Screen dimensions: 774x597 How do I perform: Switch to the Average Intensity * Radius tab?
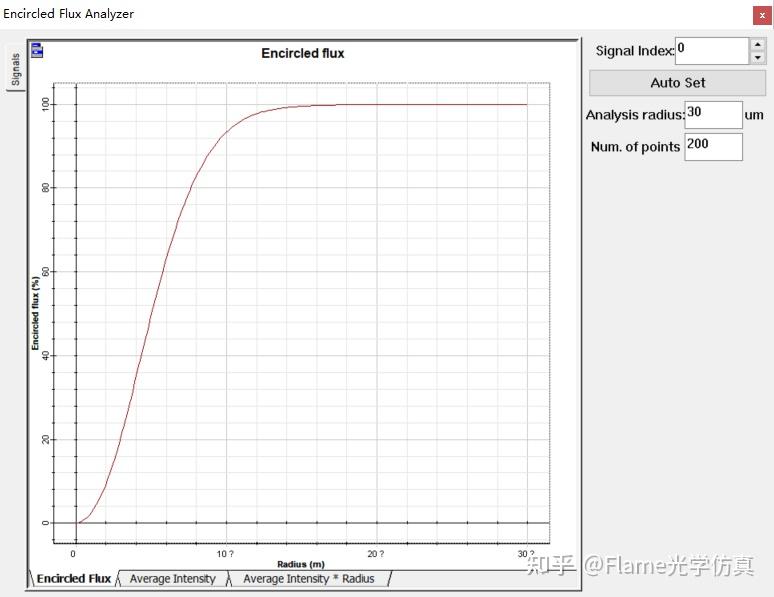click(x=309, y=578)
